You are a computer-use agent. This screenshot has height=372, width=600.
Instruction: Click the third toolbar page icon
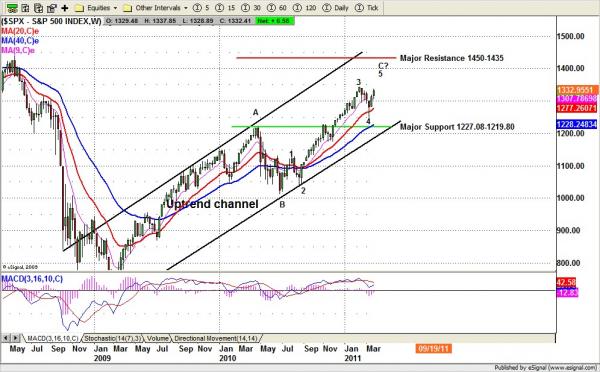(x=38, y=8)
